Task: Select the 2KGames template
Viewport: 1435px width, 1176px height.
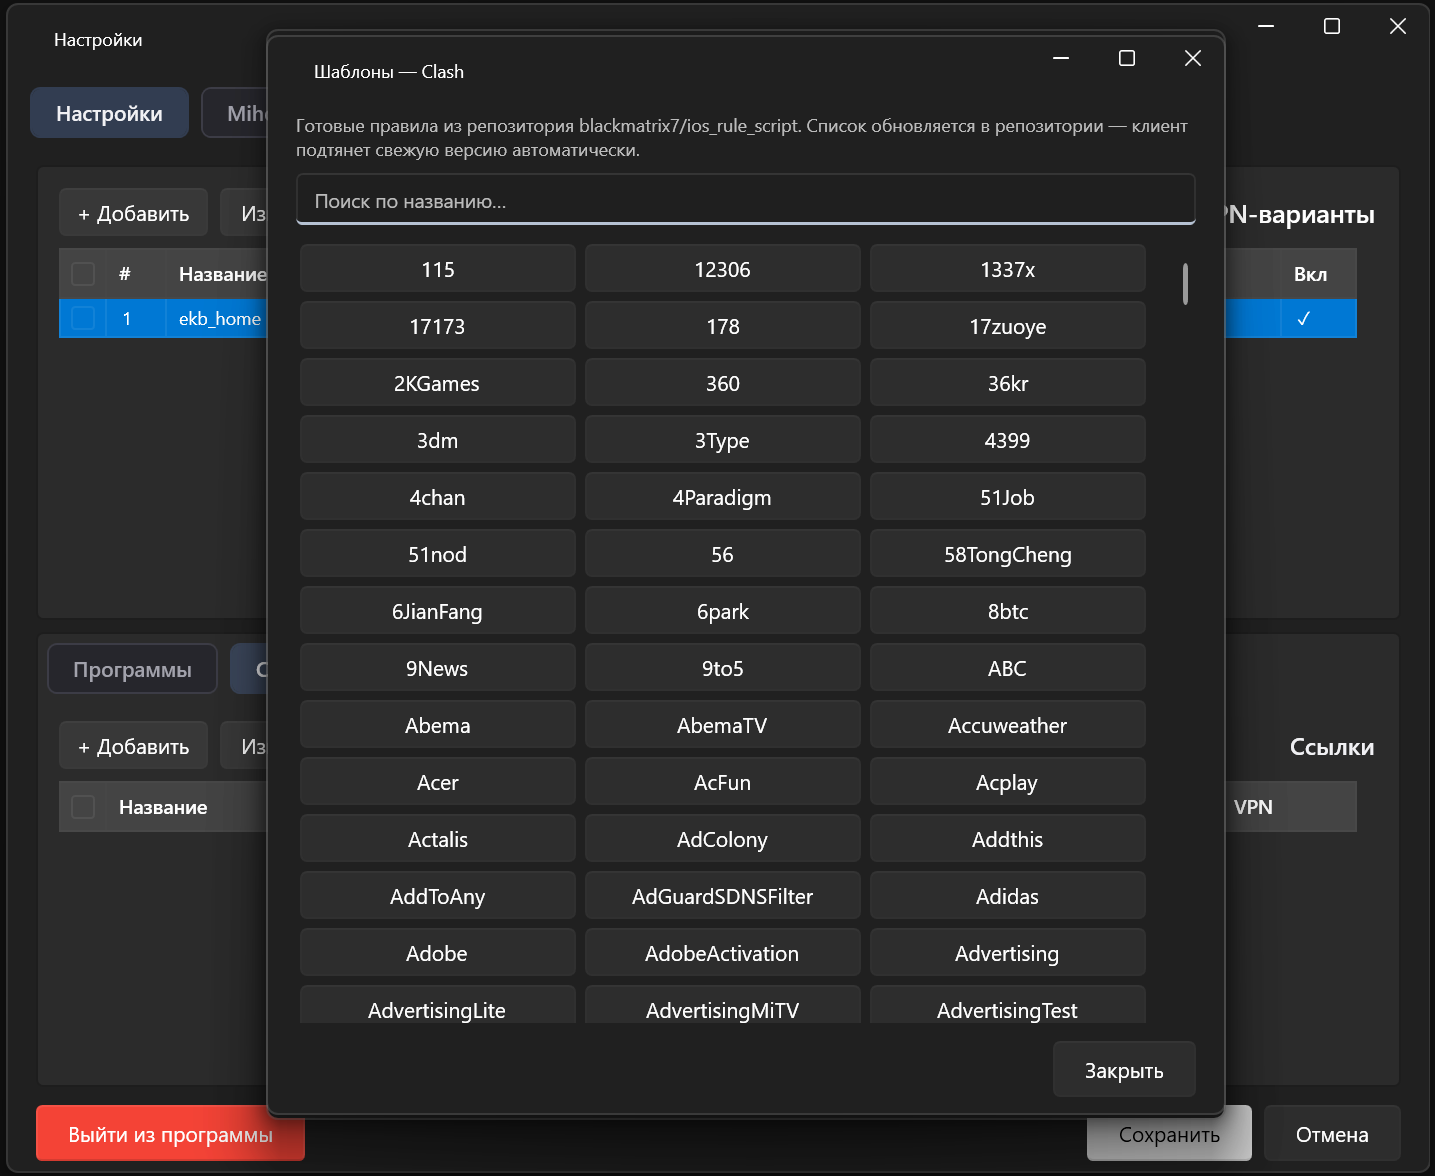Action: point(438,383)
